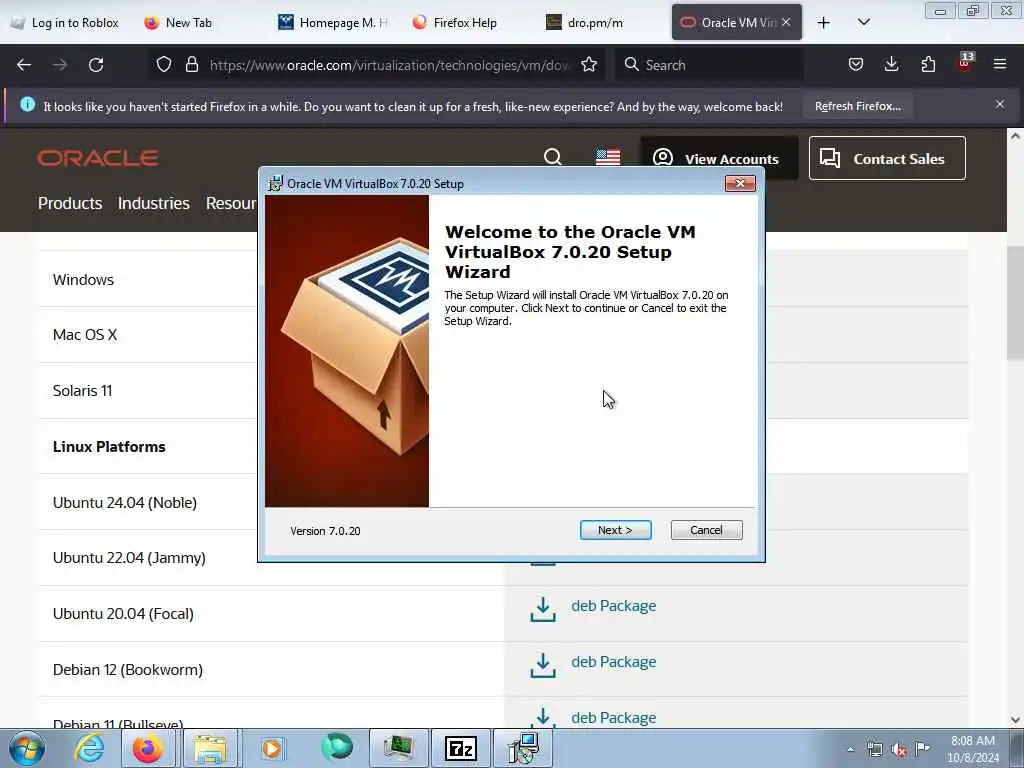Click the VirtualBox installer taskbar icon
The image size is (1024, 768).
pos(523,748)
